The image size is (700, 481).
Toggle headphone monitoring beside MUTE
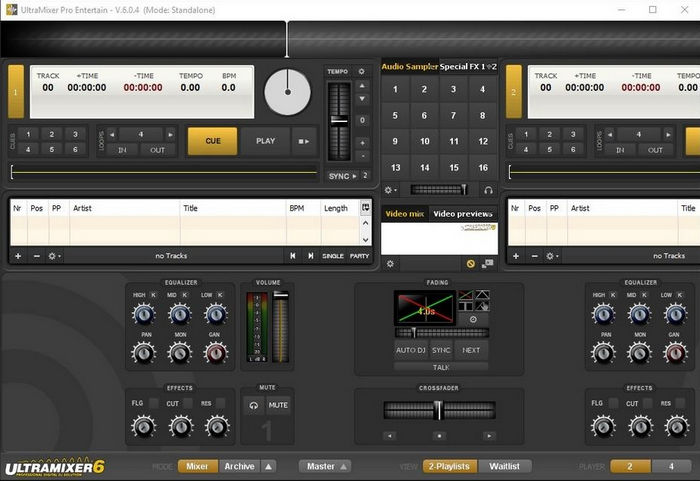coord(254,406)
